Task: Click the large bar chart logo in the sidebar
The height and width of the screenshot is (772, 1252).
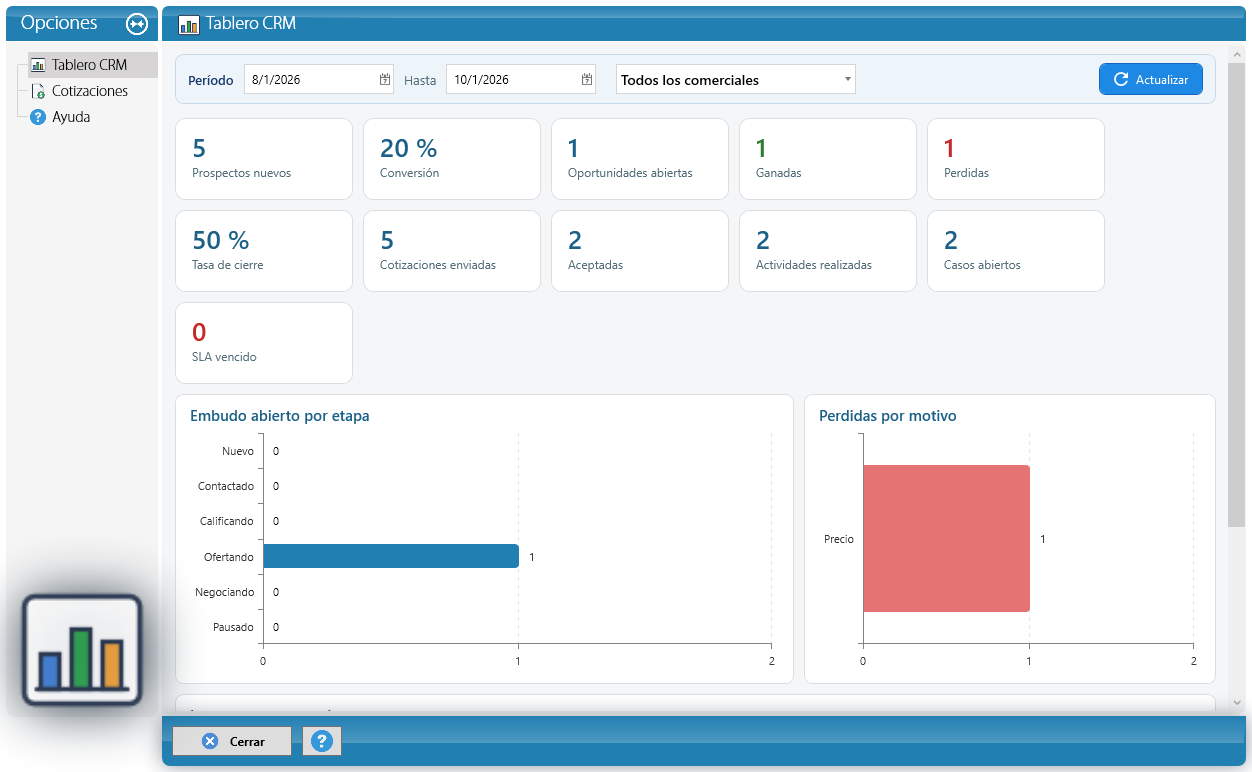Action: pos(82,650)
